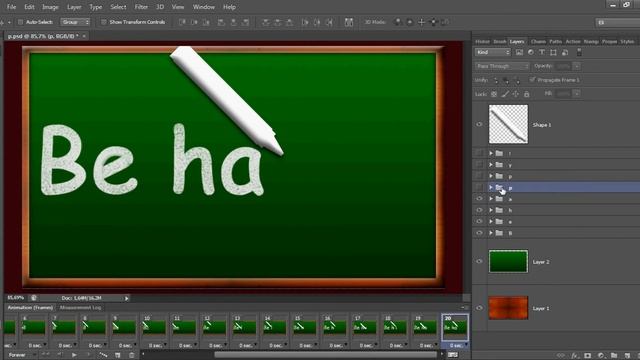Enable Show Transform Controls checkbox

[103, 22]
